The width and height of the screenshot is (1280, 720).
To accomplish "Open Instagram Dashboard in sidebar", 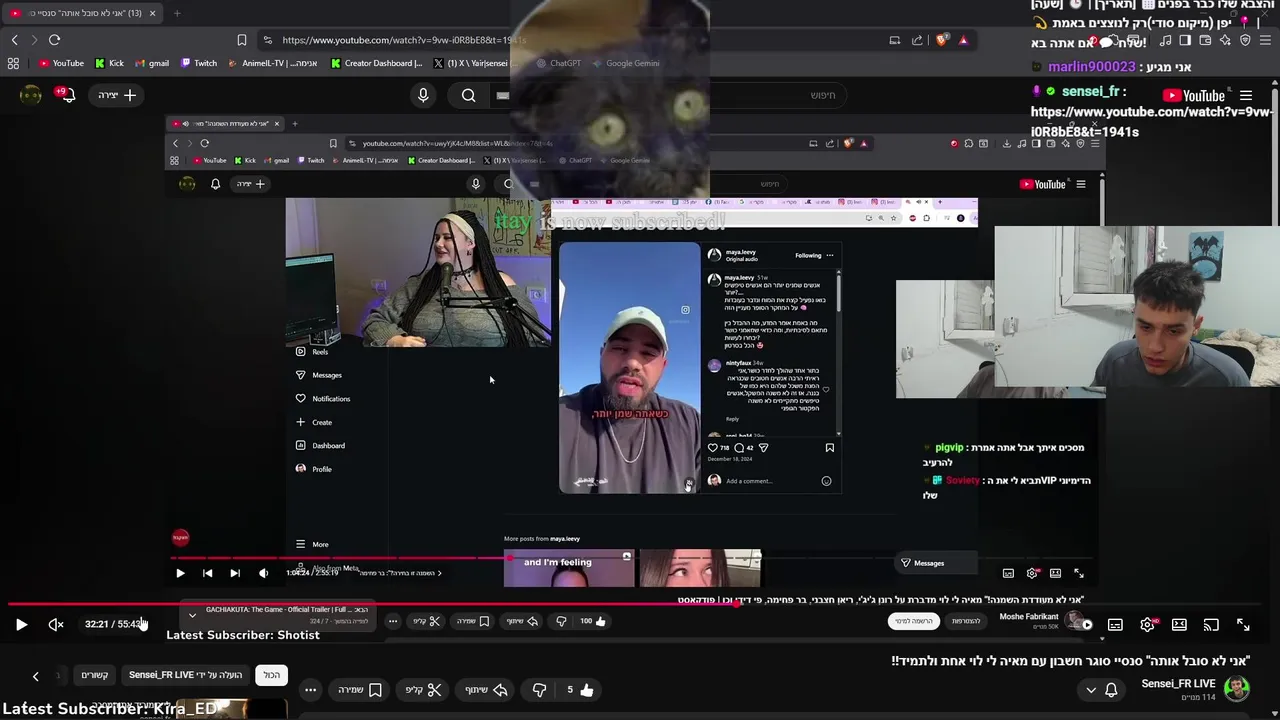I will coord(320,446).
